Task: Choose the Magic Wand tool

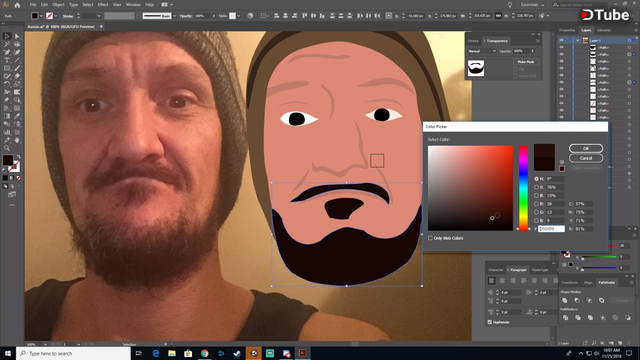Action: (7, 44)
